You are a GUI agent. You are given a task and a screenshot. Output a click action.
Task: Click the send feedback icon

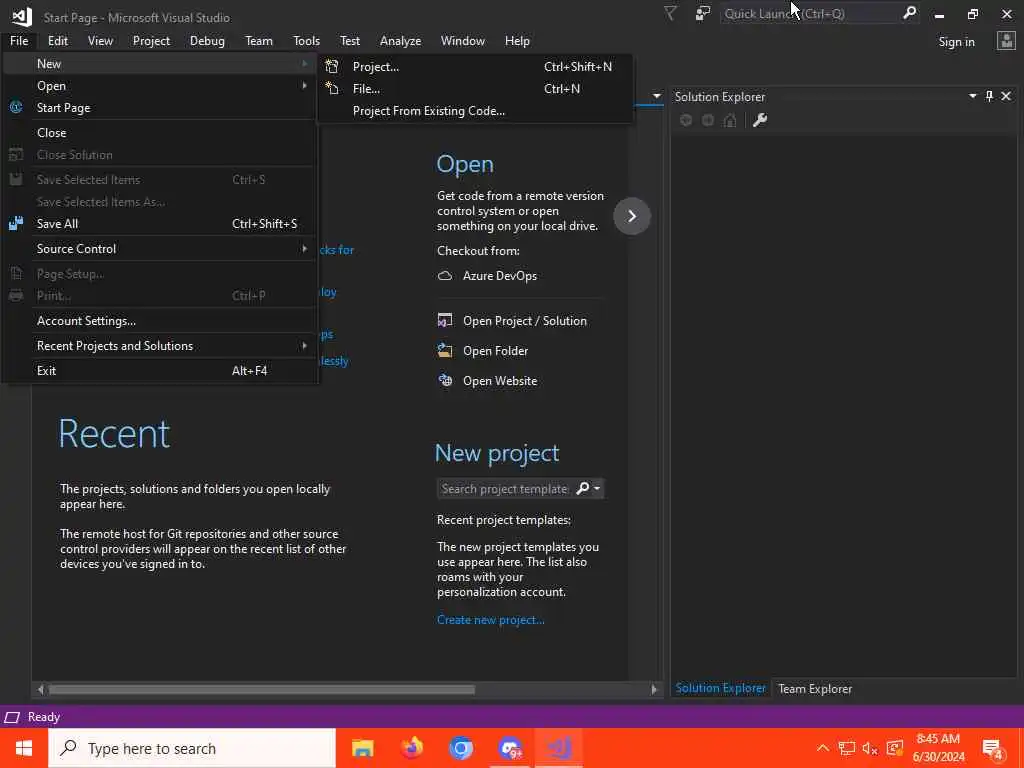(703, 14)
